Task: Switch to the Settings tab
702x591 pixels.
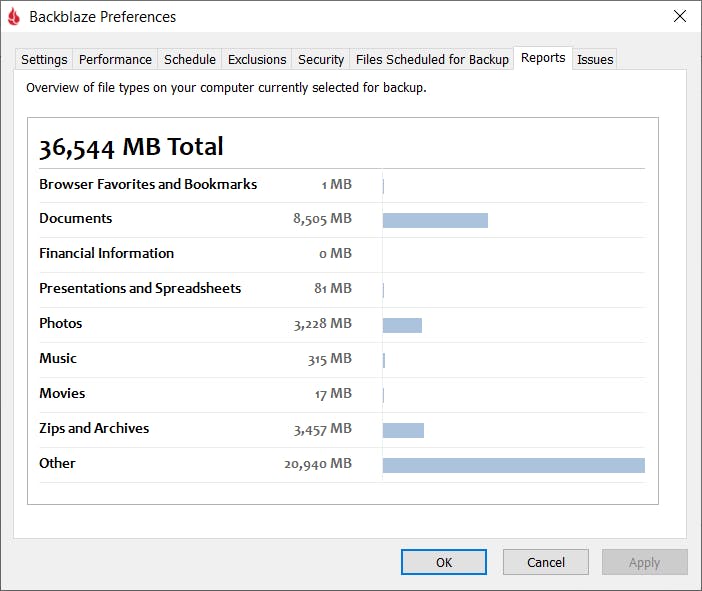Action: click(x=44, y=59)
